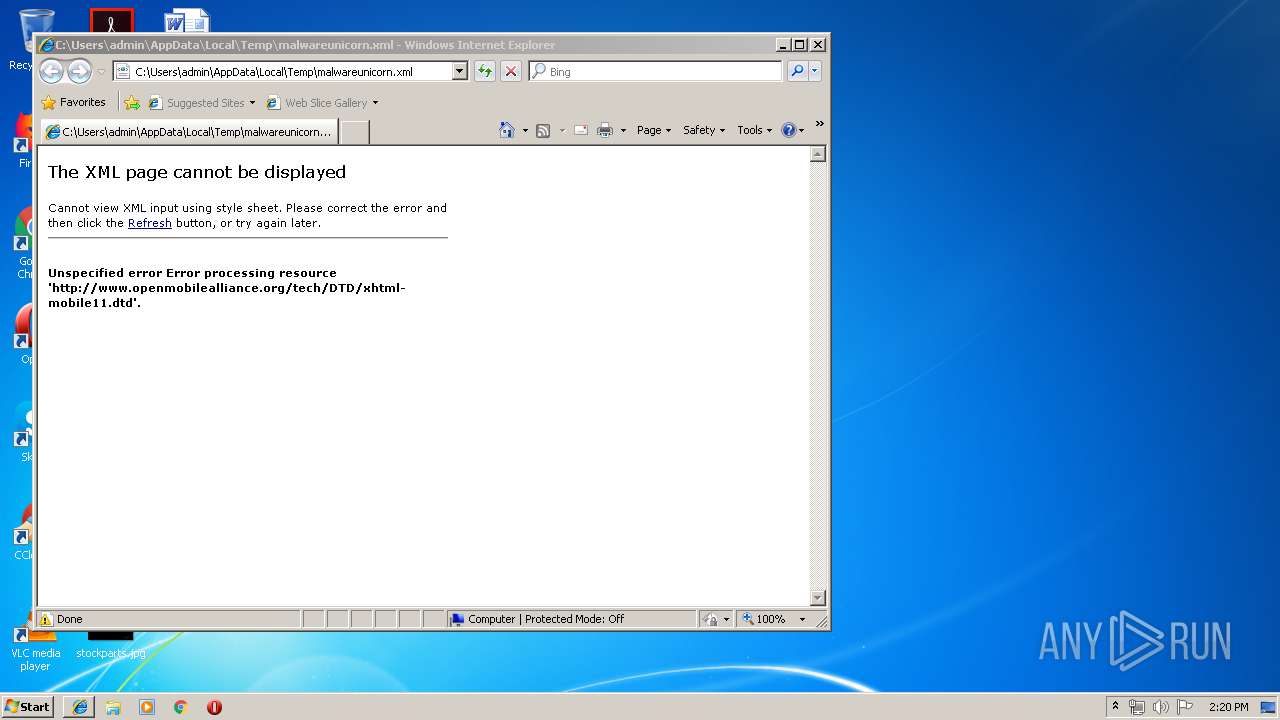Expand the command bar overflow chevron
The width and height of the screenshot is (1280, 720).
(819, 124)
